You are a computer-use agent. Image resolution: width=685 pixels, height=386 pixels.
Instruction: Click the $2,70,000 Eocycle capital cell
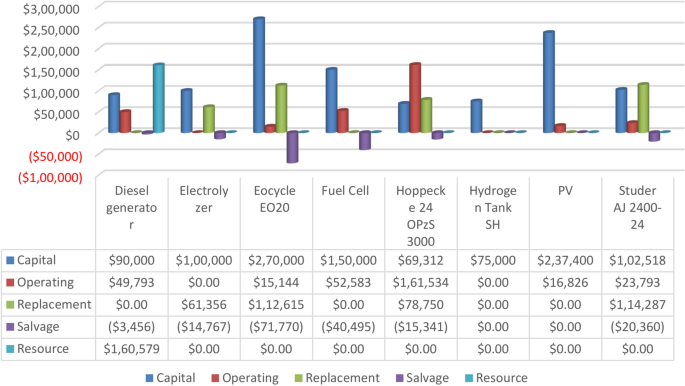point(276,260)
